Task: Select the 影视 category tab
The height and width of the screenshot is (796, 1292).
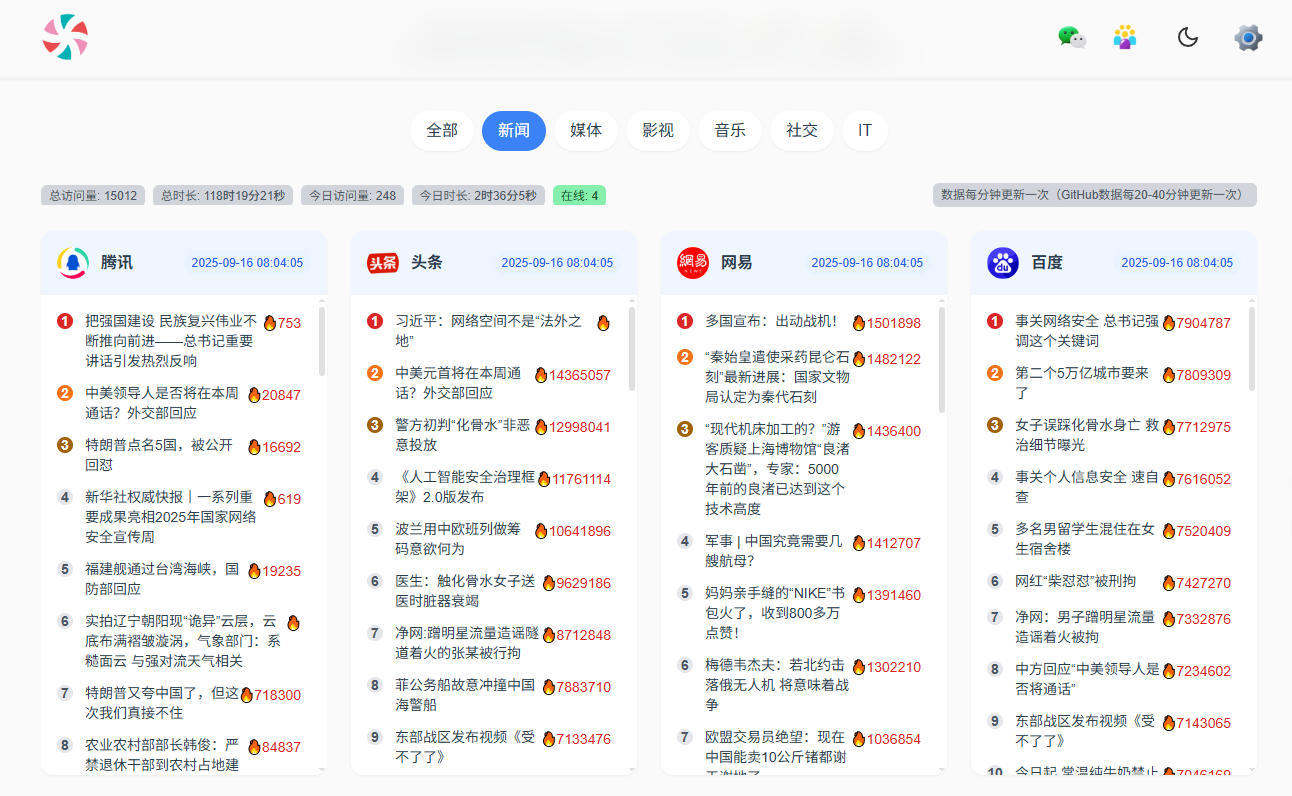Action: click(658, 130)
